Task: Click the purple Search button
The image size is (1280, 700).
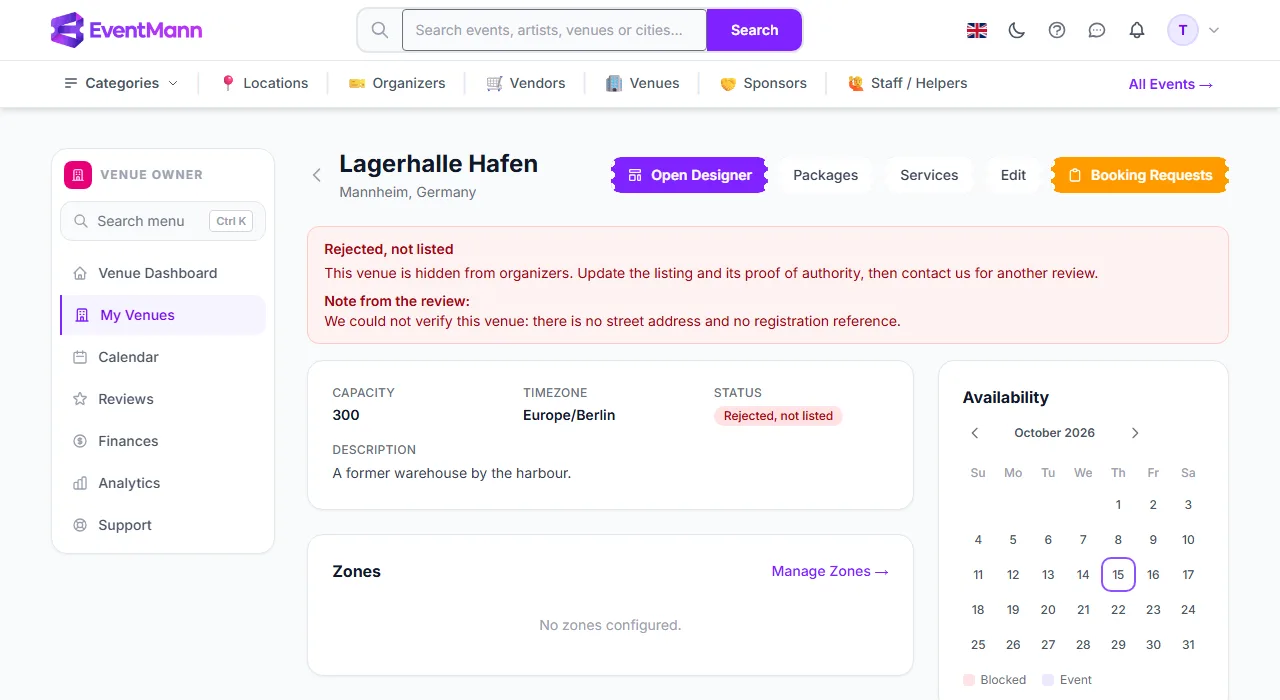Action: pyautogui.click(x=754, y=30)
